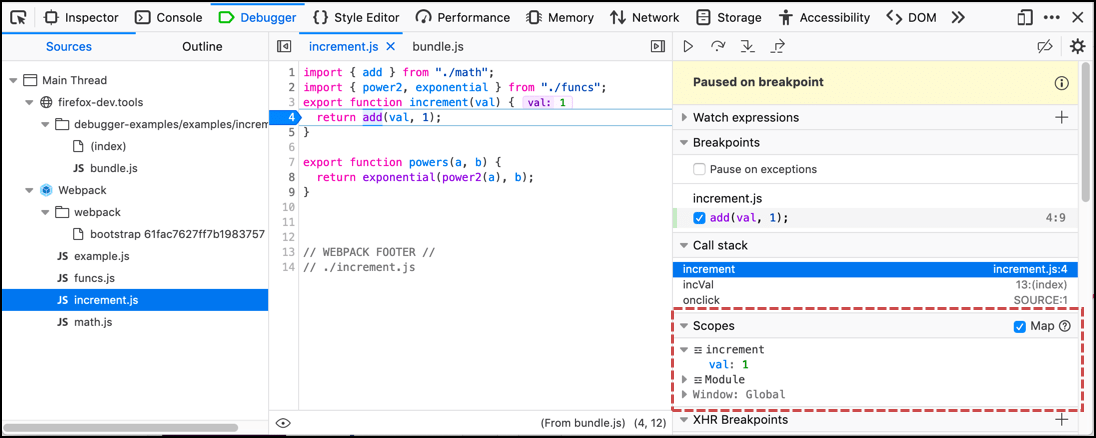The image size is (1096, 438).
Task: Add a watch expression with plus icon
Action: pos(1062,117)
